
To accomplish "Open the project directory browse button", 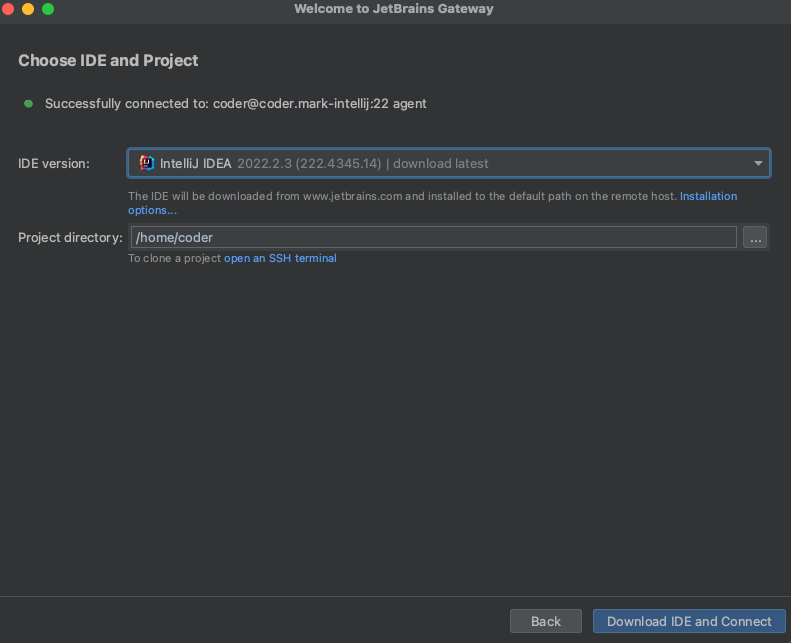I will tap(755, 237).
